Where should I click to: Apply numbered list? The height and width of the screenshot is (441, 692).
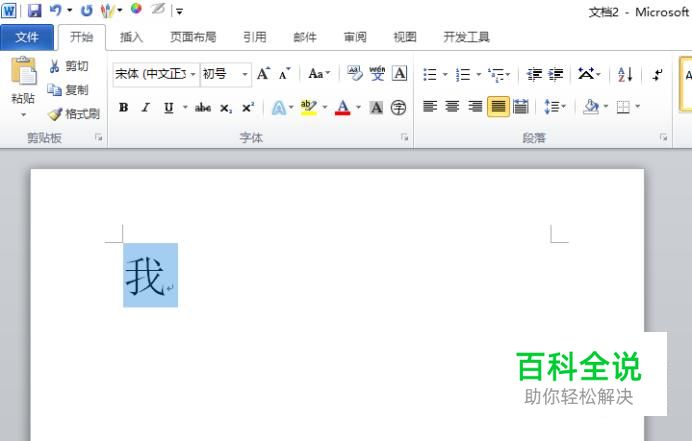tap(463, 74)
